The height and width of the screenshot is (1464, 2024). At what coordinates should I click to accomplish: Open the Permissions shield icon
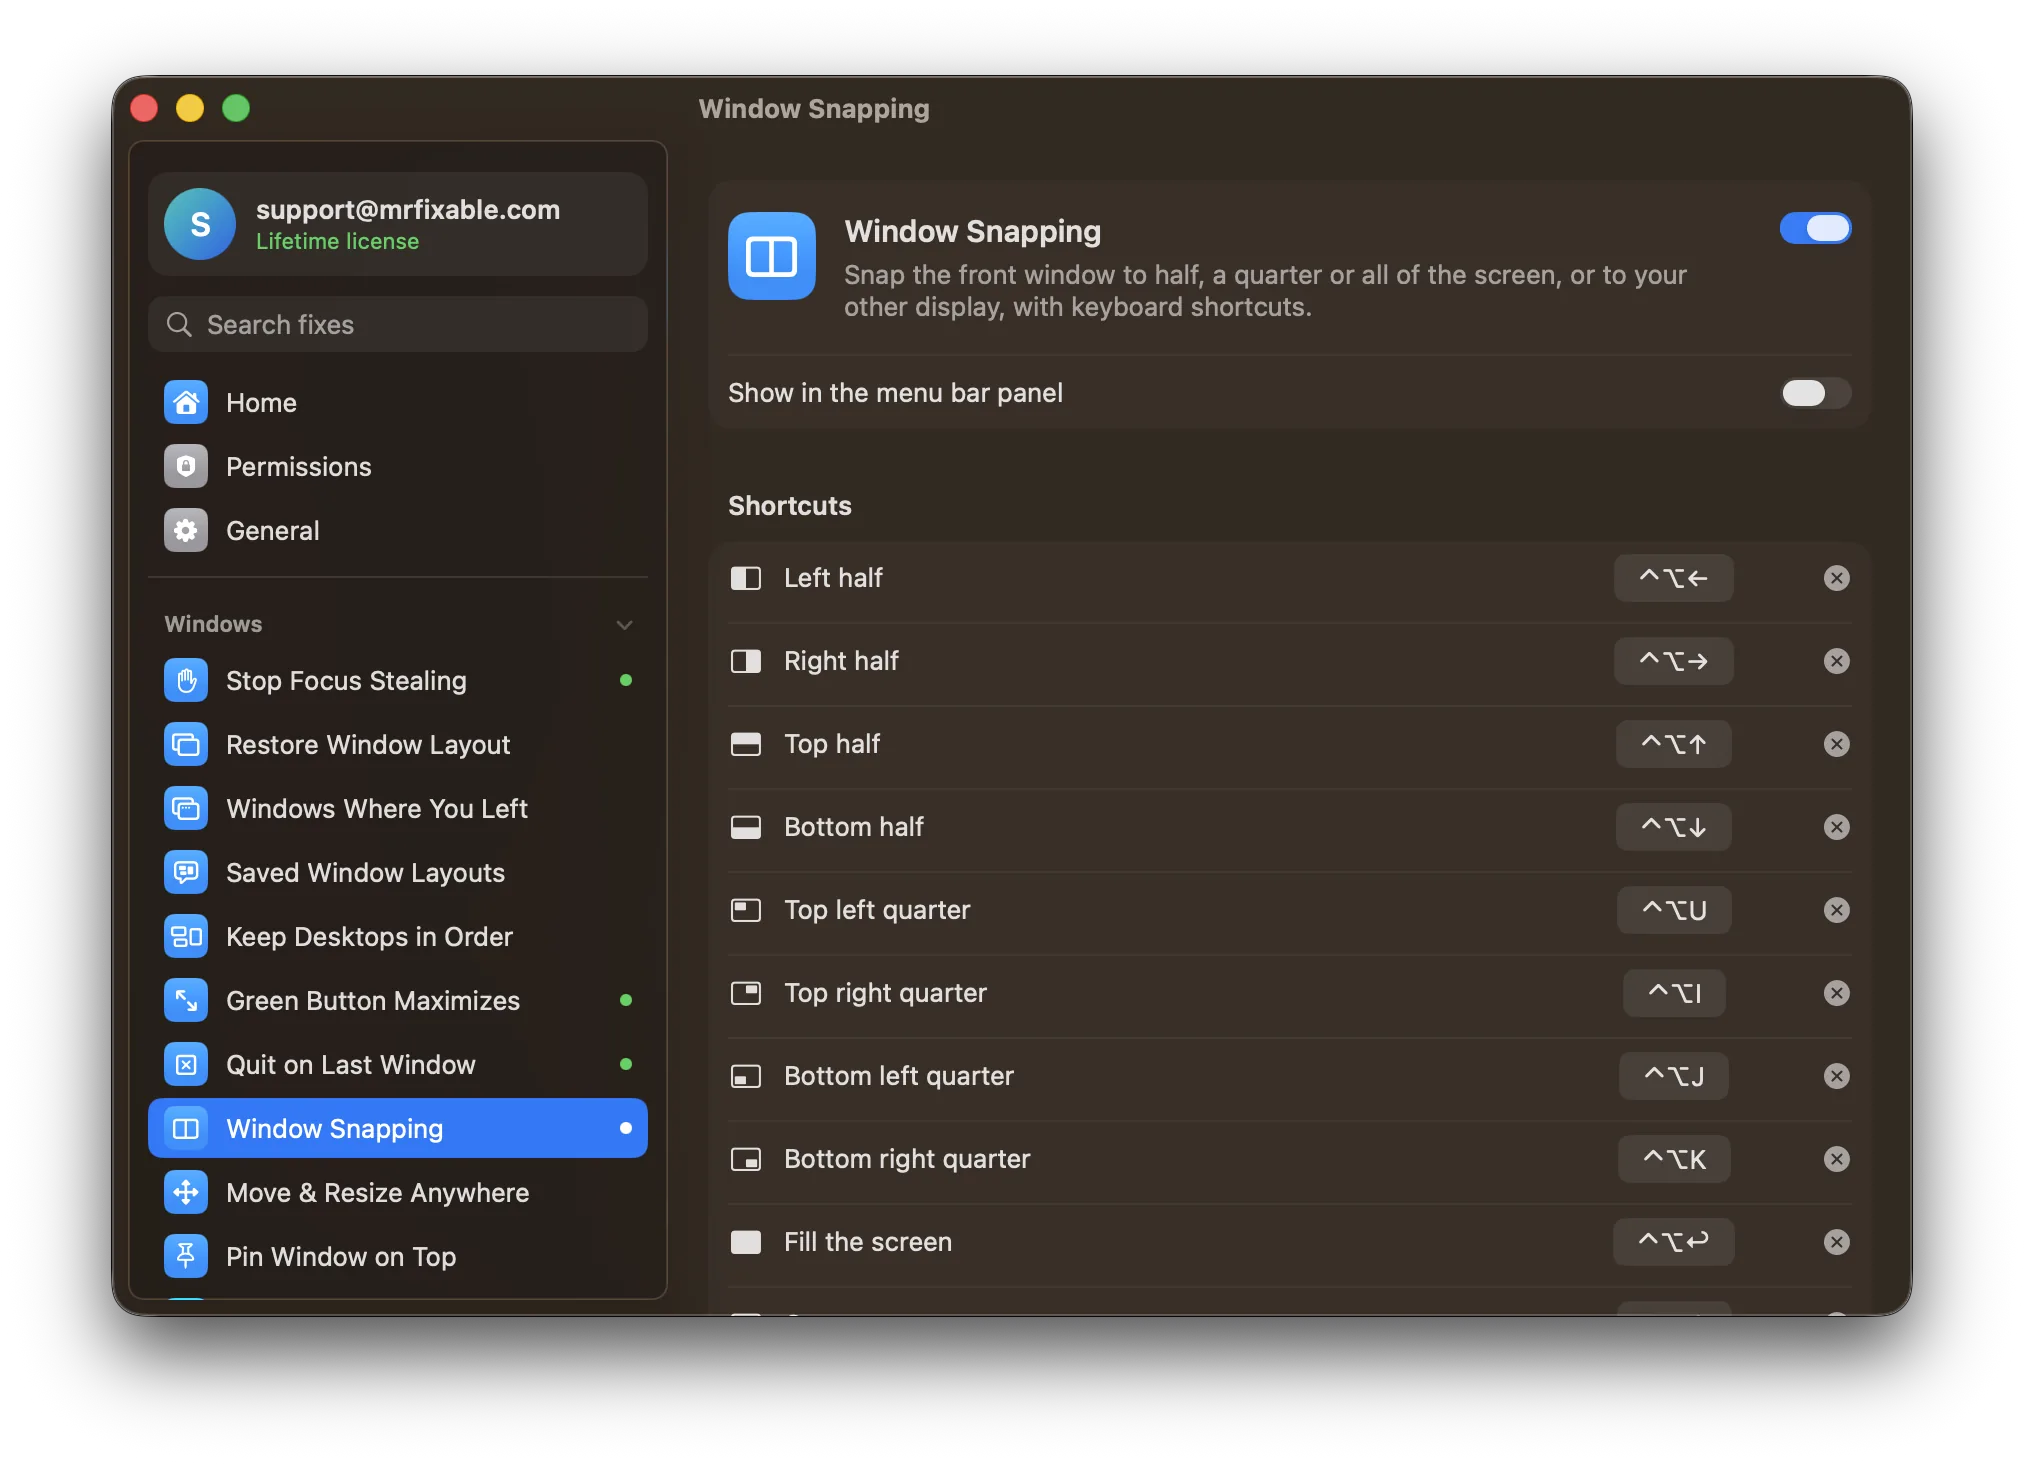click(186, 467)
